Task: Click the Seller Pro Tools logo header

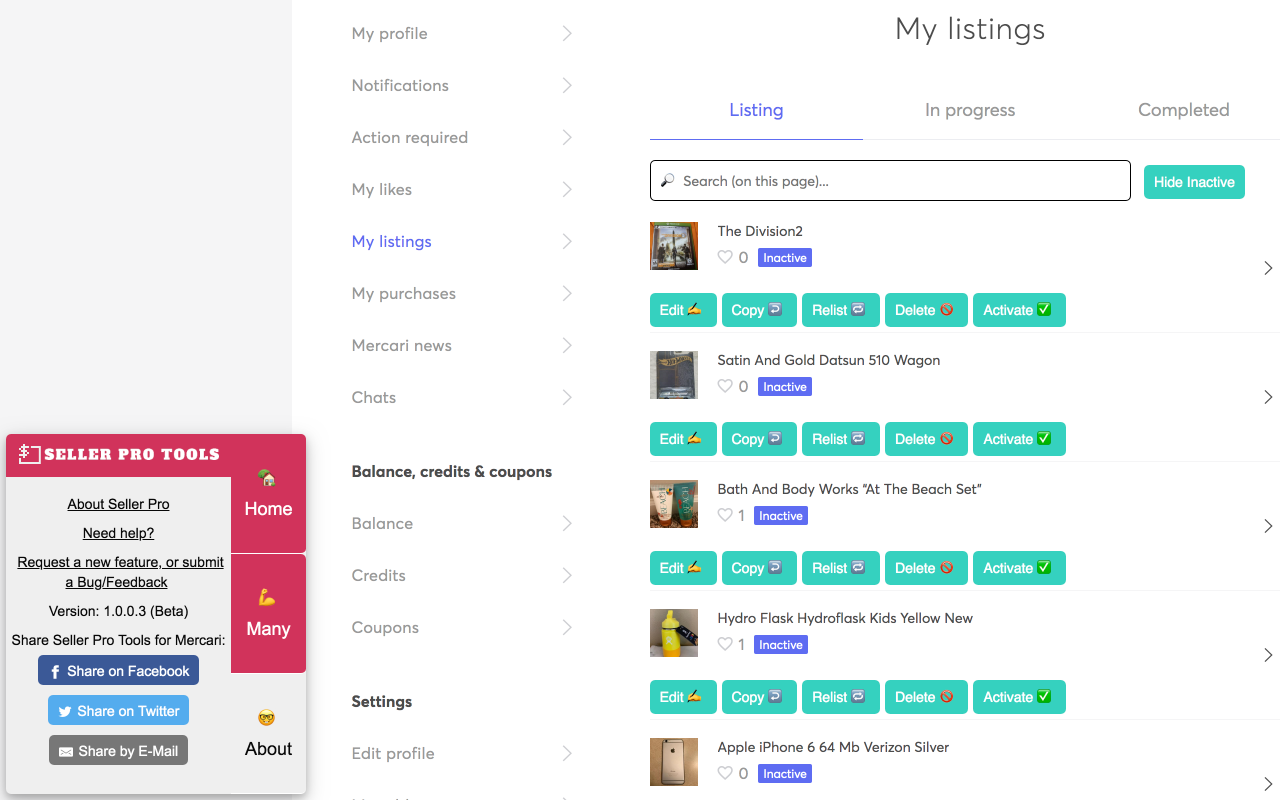Action: coord(119,455)
